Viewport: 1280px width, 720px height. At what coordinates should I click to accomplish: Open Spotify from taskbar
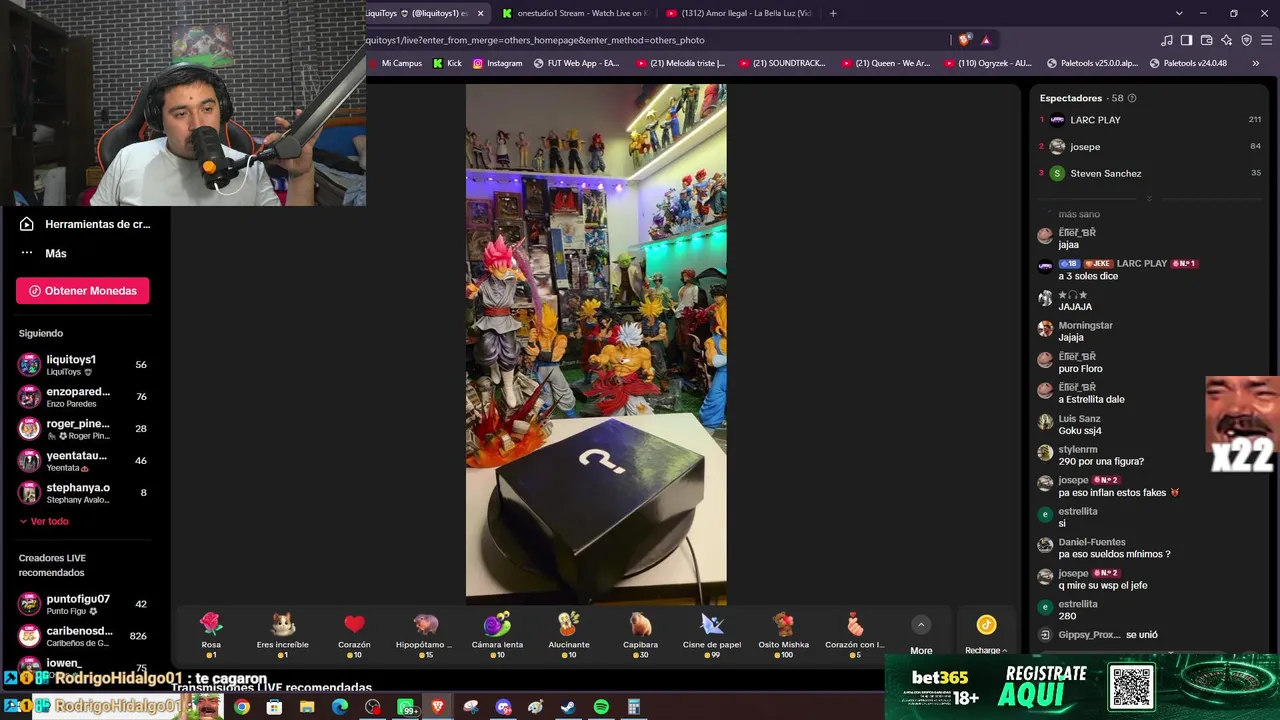pyautogui.click(x=601, y=707)
